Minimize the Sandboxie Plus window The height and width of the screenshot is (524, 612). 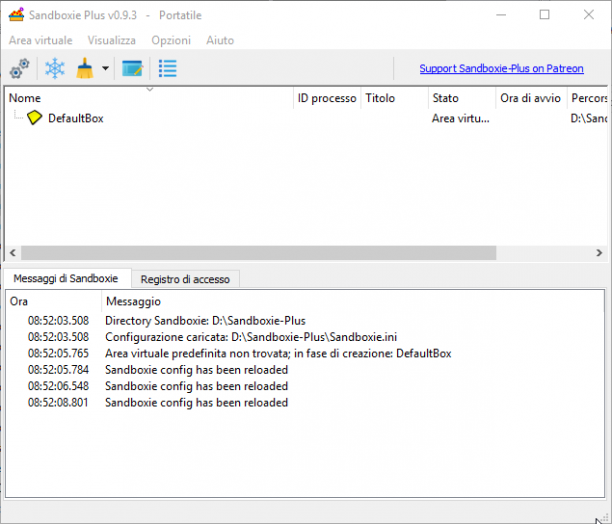click(501, 15)
